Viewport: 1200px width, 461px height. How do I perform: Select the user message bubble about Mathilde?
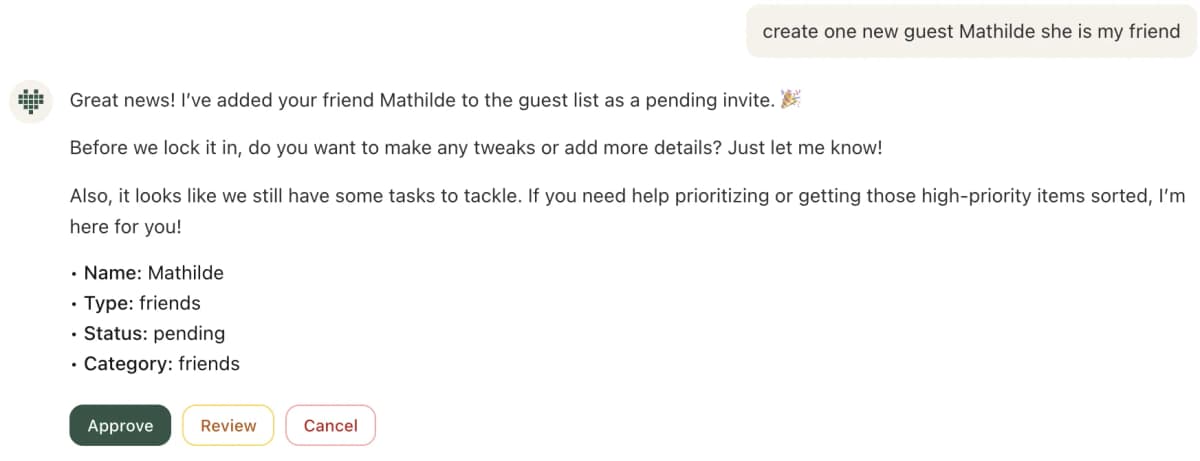click(x=971, y=31)
